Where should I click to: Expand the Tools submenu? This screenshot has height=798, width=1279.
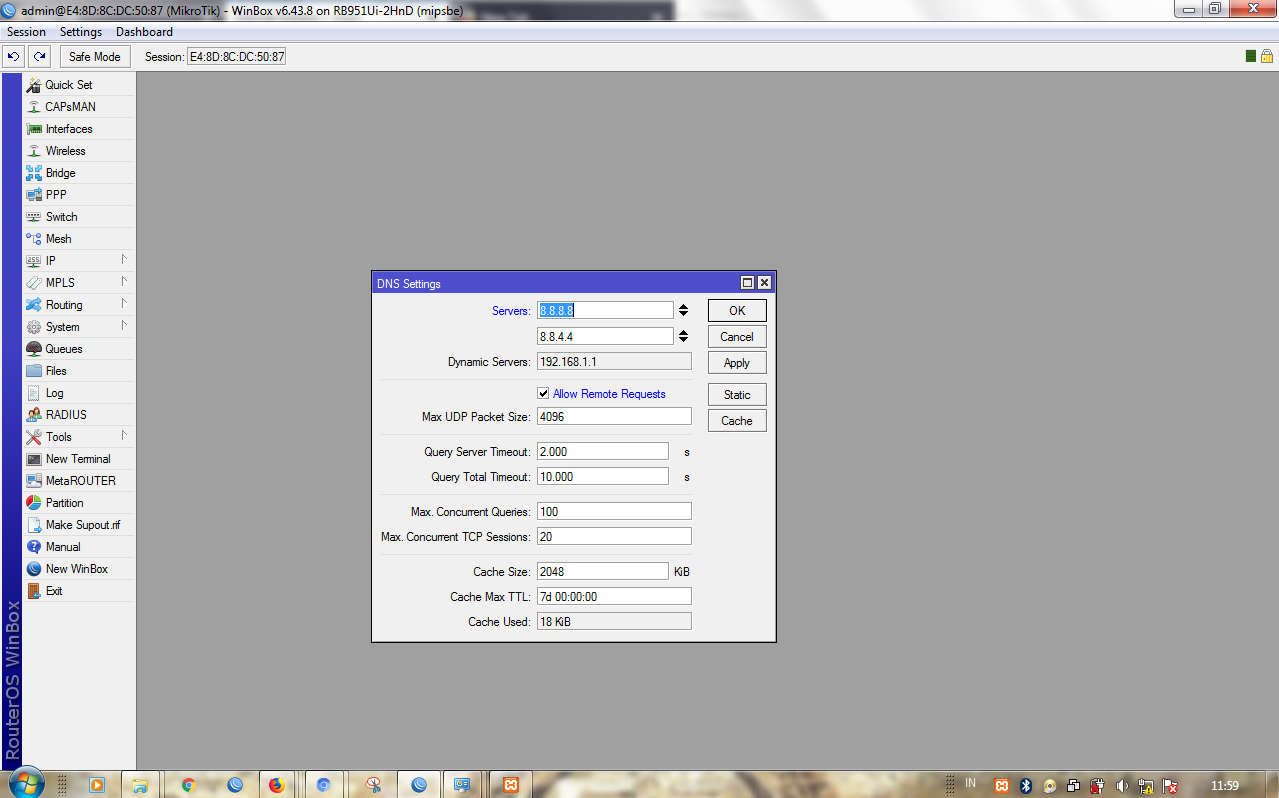coord(79,437)
